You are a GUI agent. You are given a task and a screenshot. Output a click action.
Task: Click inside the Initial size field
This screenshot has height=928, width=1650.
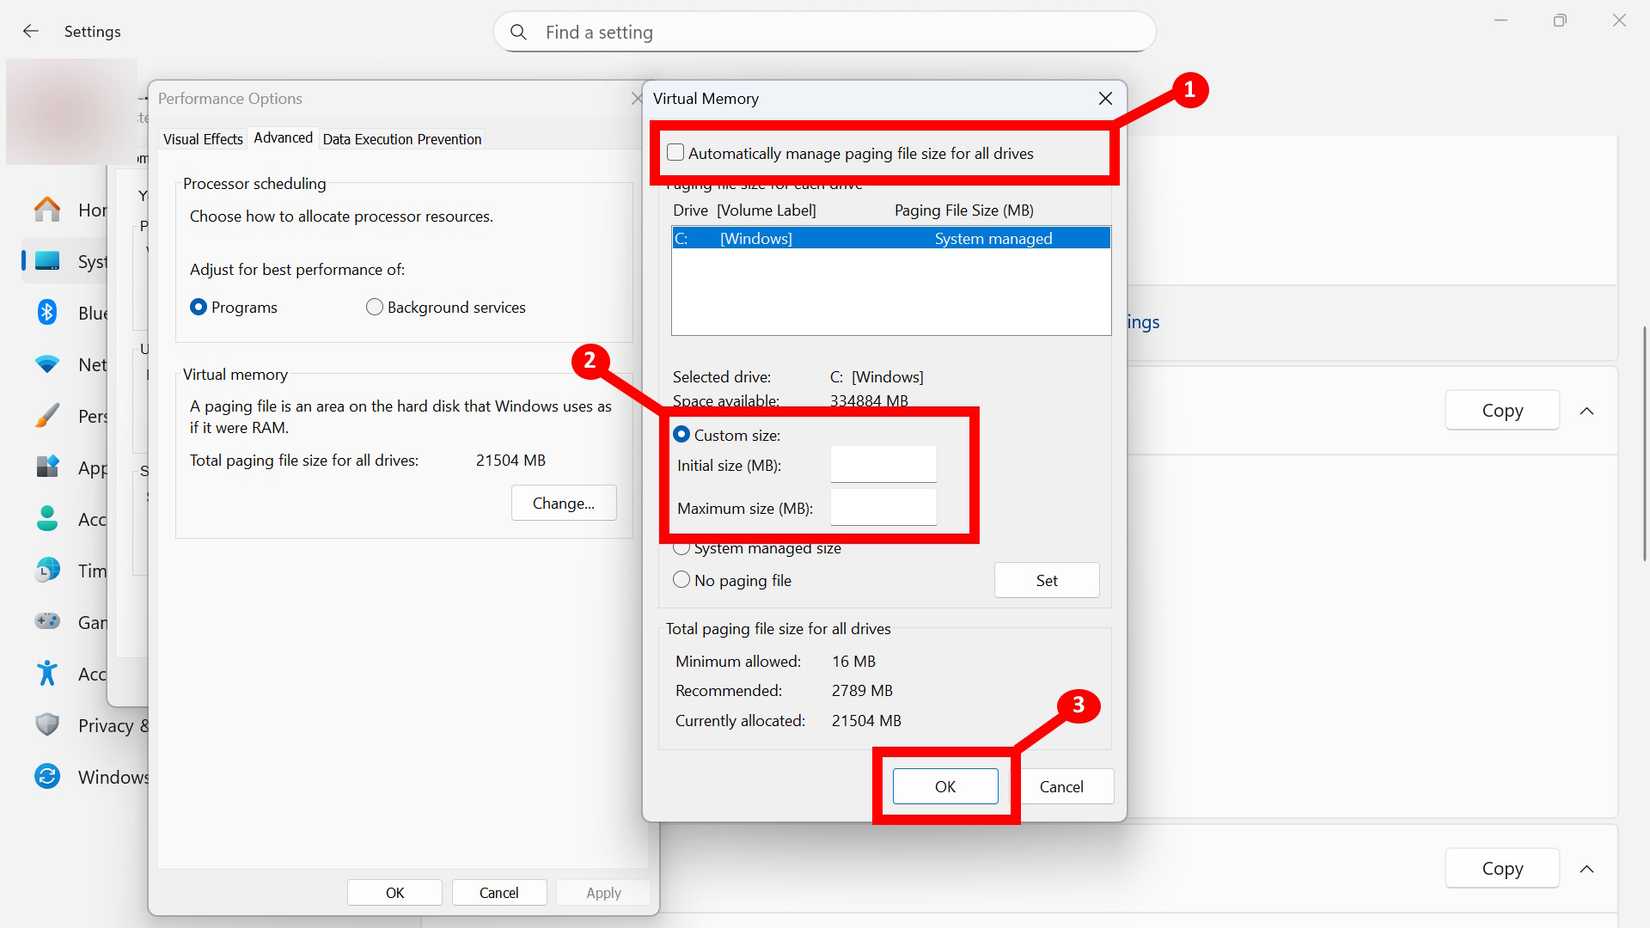(882, 464)
